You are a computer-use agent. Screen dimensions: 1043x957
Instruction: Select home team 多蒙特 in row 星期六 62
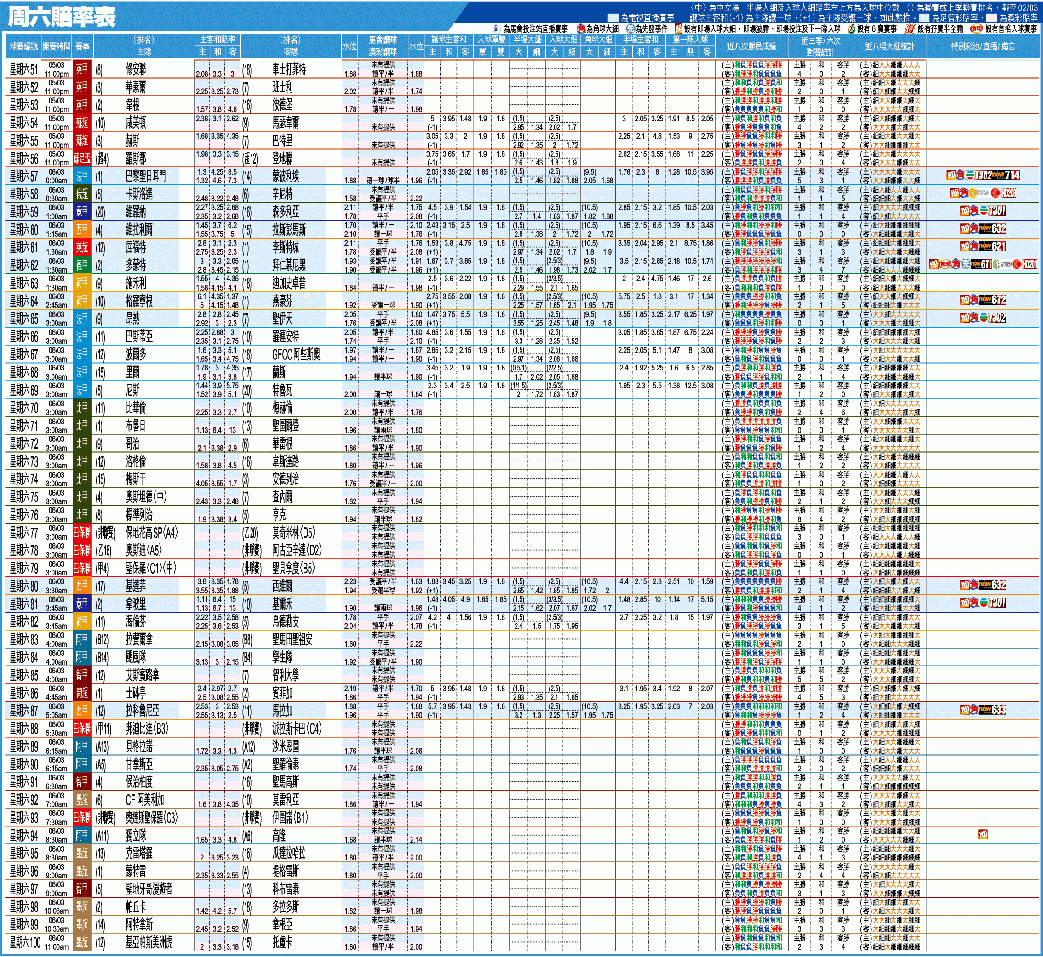click(136, 265)
